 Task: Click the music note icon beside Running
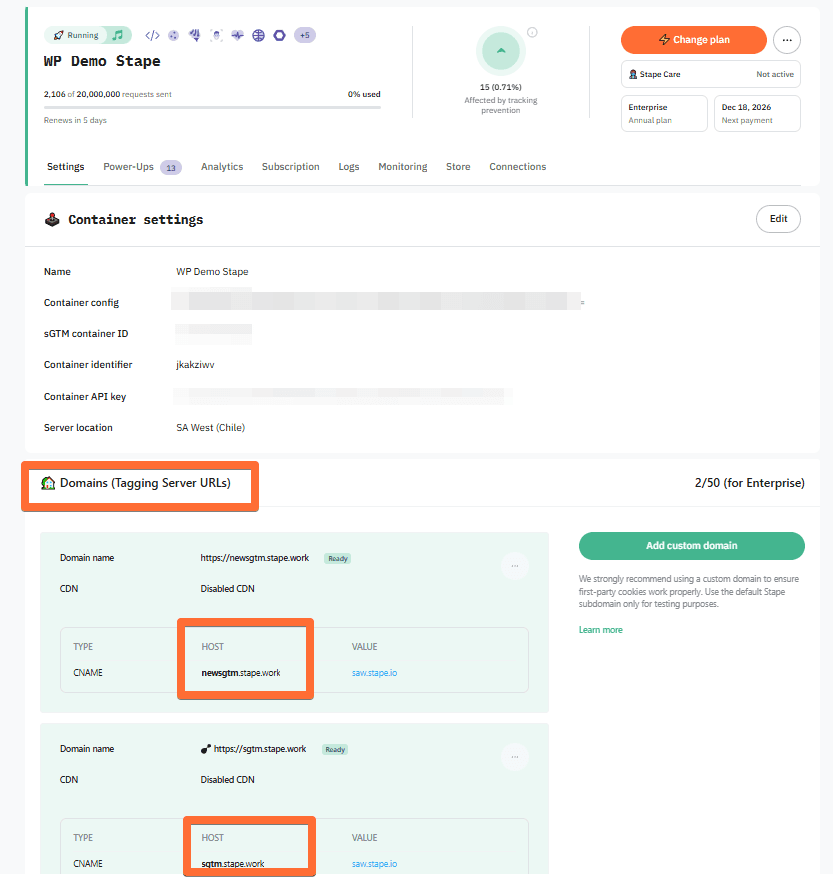pyautogui.click(x=119, y=34)
